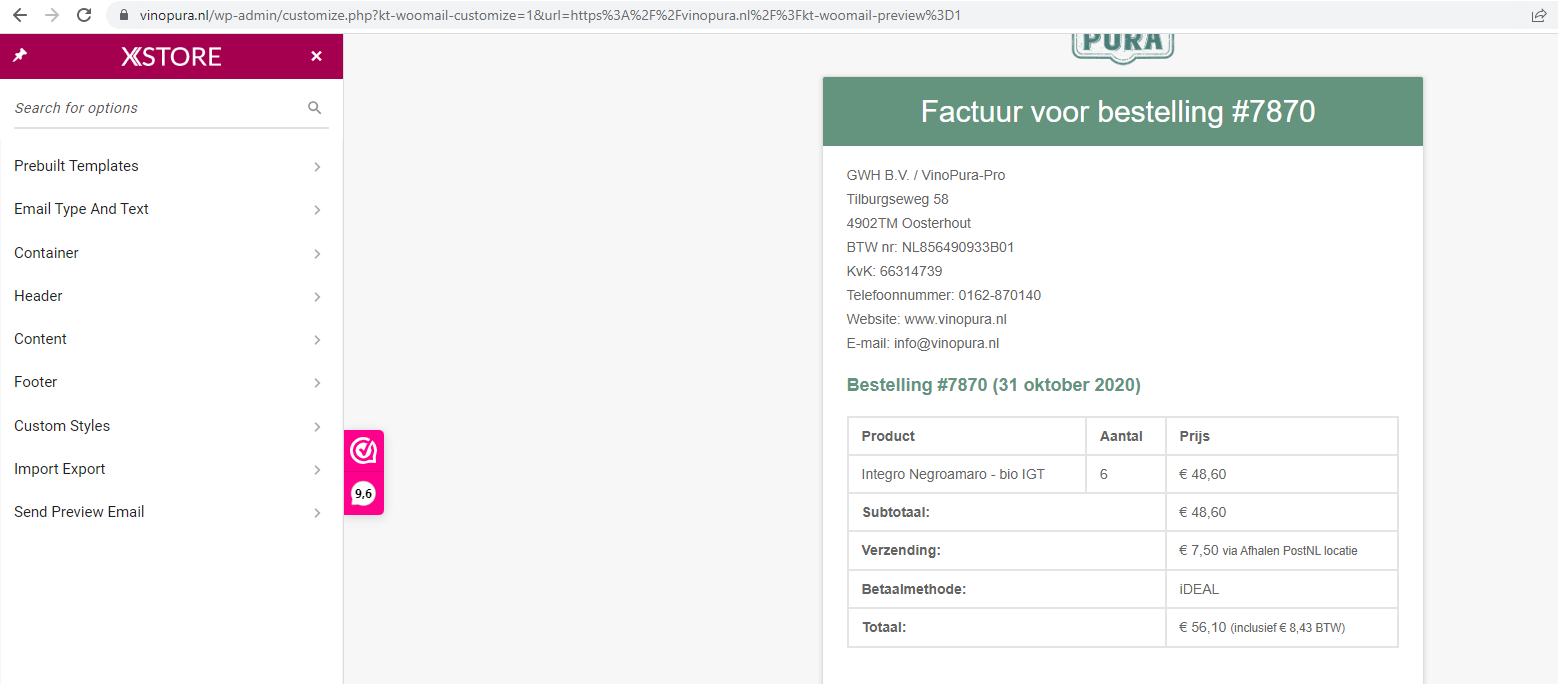
Task: Expand Import Export chevron
Action: [317, 470]
